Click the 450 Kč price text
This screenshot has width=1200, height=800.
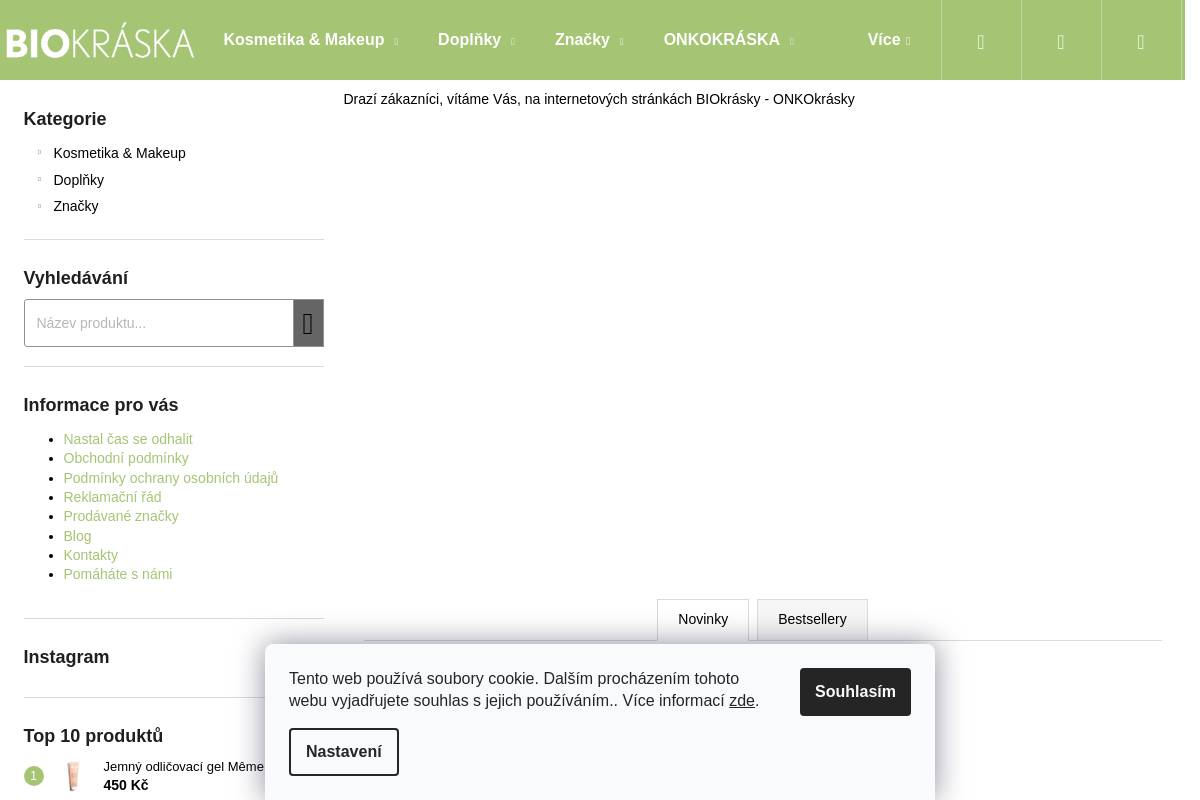126,785
